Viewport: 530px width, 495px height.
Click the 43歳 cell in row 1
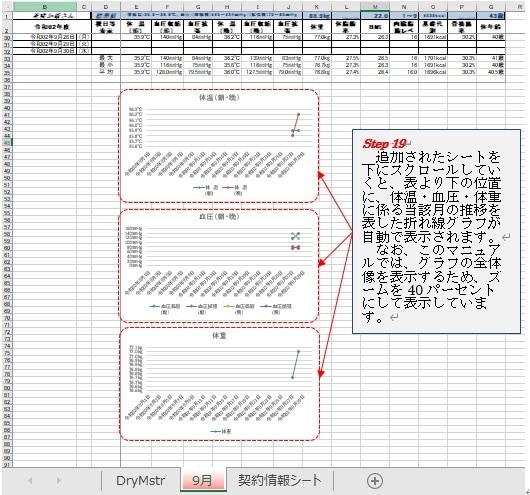491,16
